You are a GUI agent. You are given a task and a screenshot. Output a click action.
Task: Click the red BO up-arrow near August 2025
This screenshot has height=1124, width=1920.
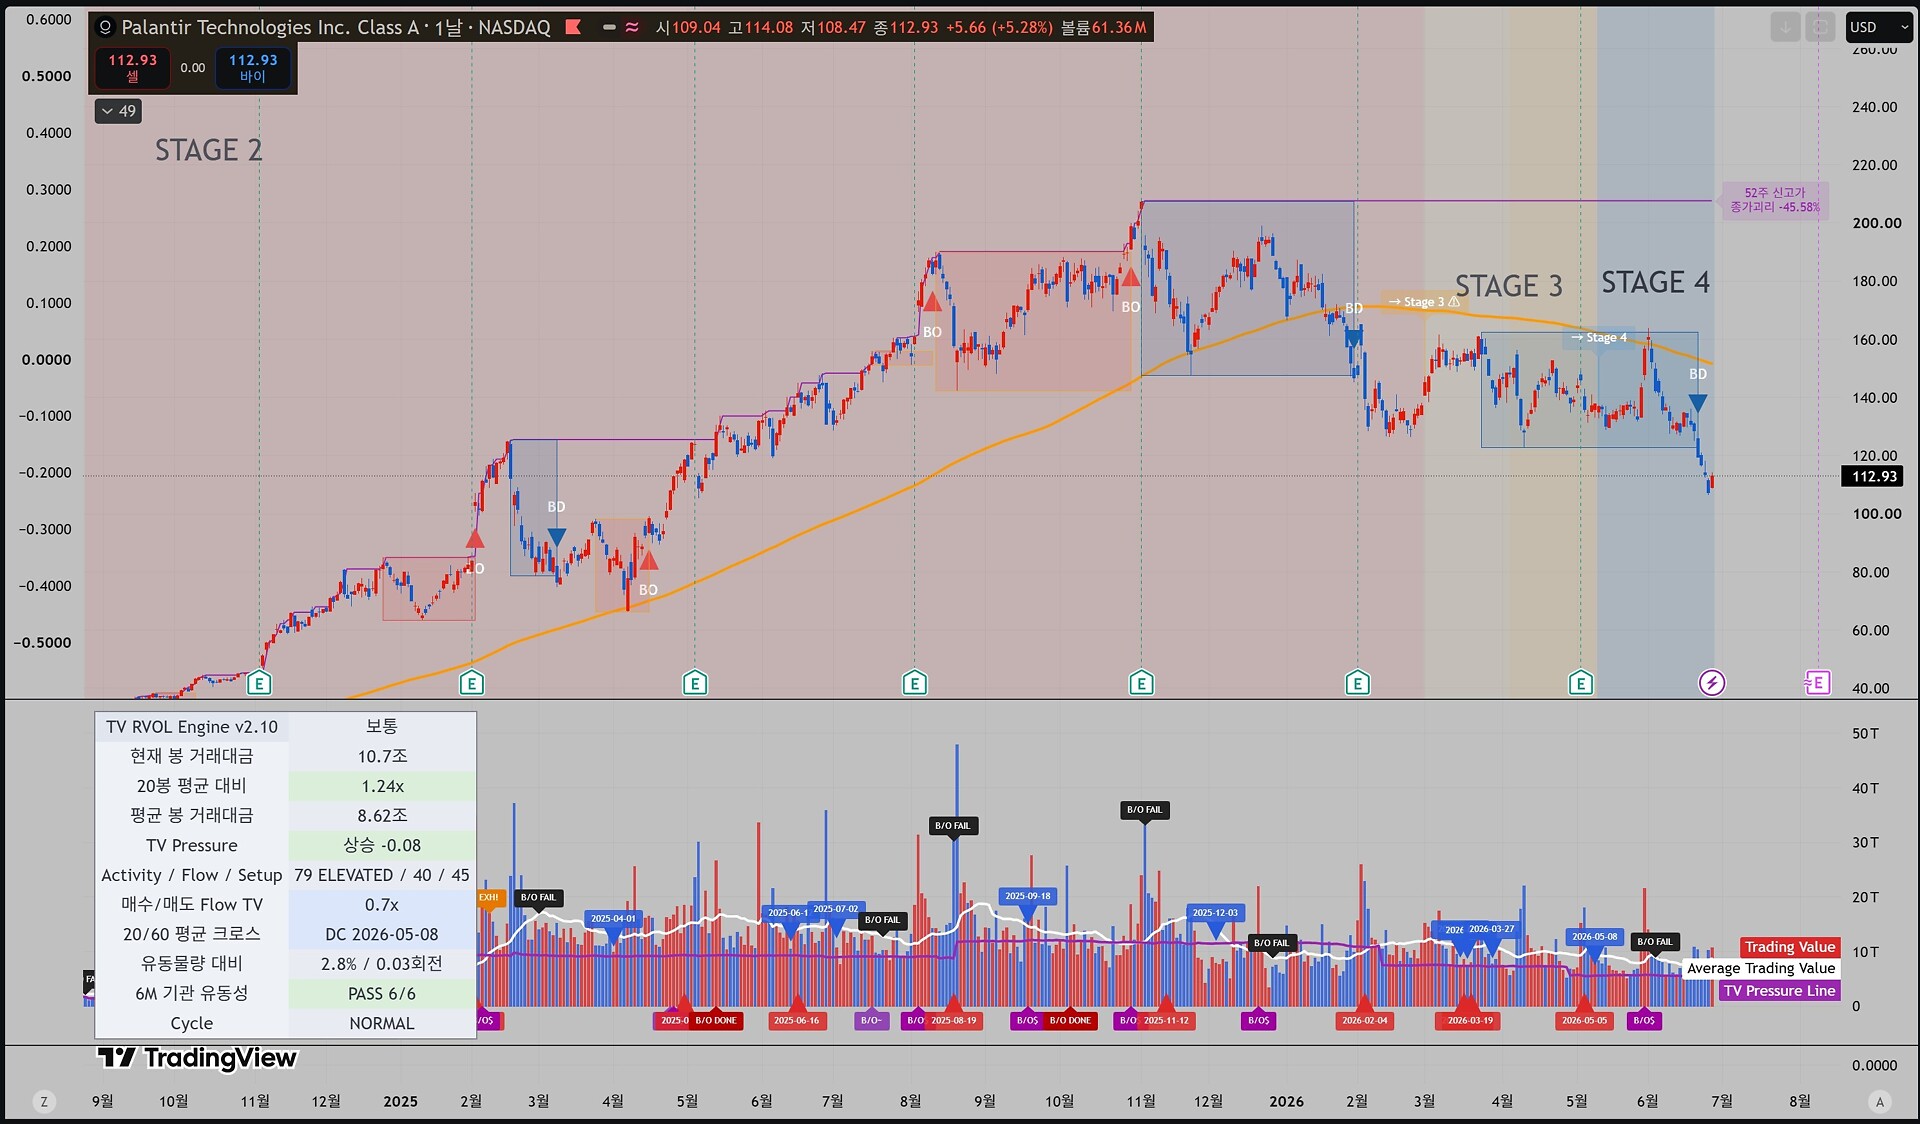pyautogui.click(x=932, y=301)
